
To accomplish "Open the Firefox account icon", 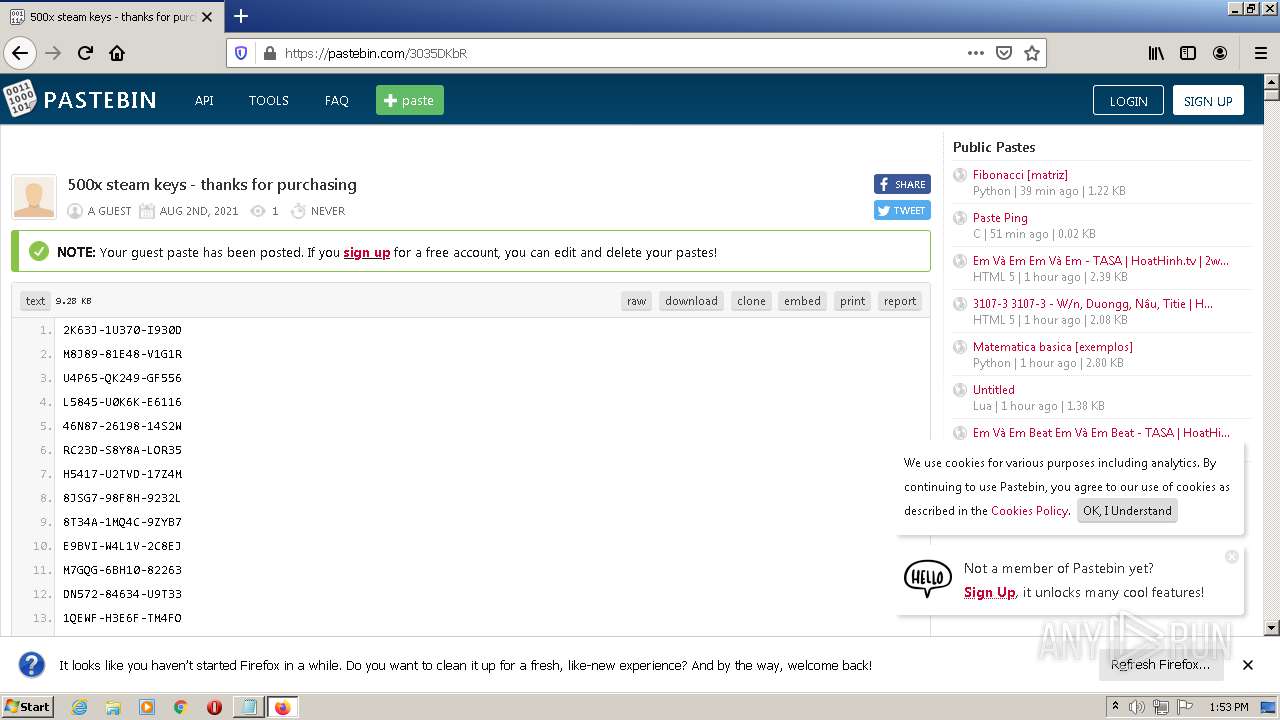I will tap(1220, 53).
